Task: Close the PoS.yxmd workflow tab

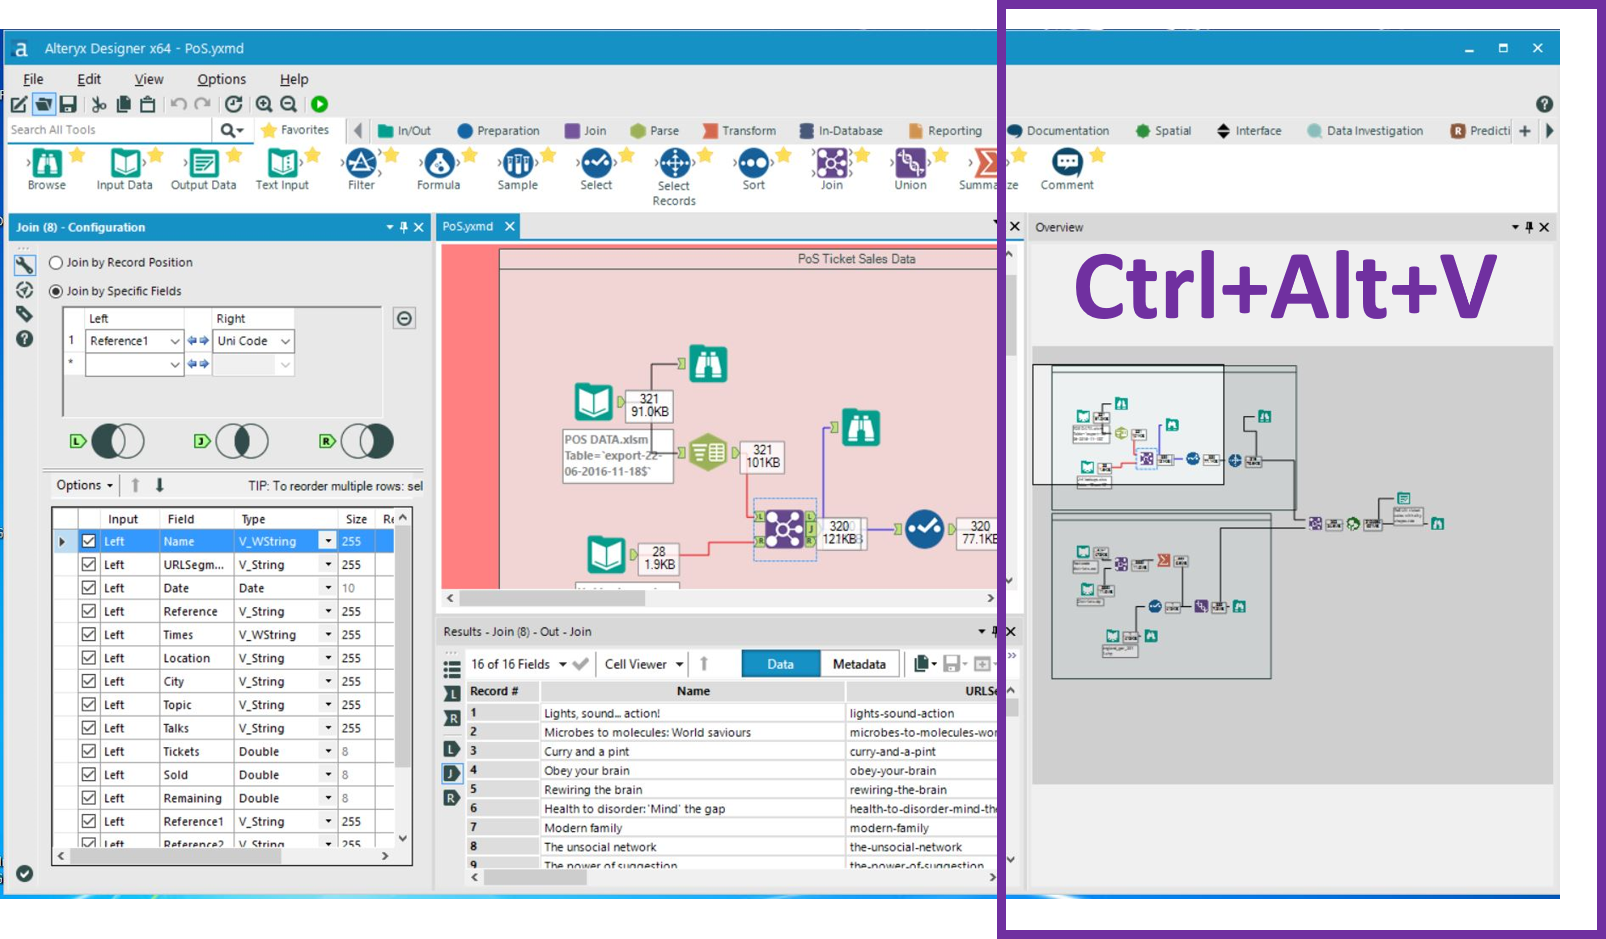Action: pos(510,227)
